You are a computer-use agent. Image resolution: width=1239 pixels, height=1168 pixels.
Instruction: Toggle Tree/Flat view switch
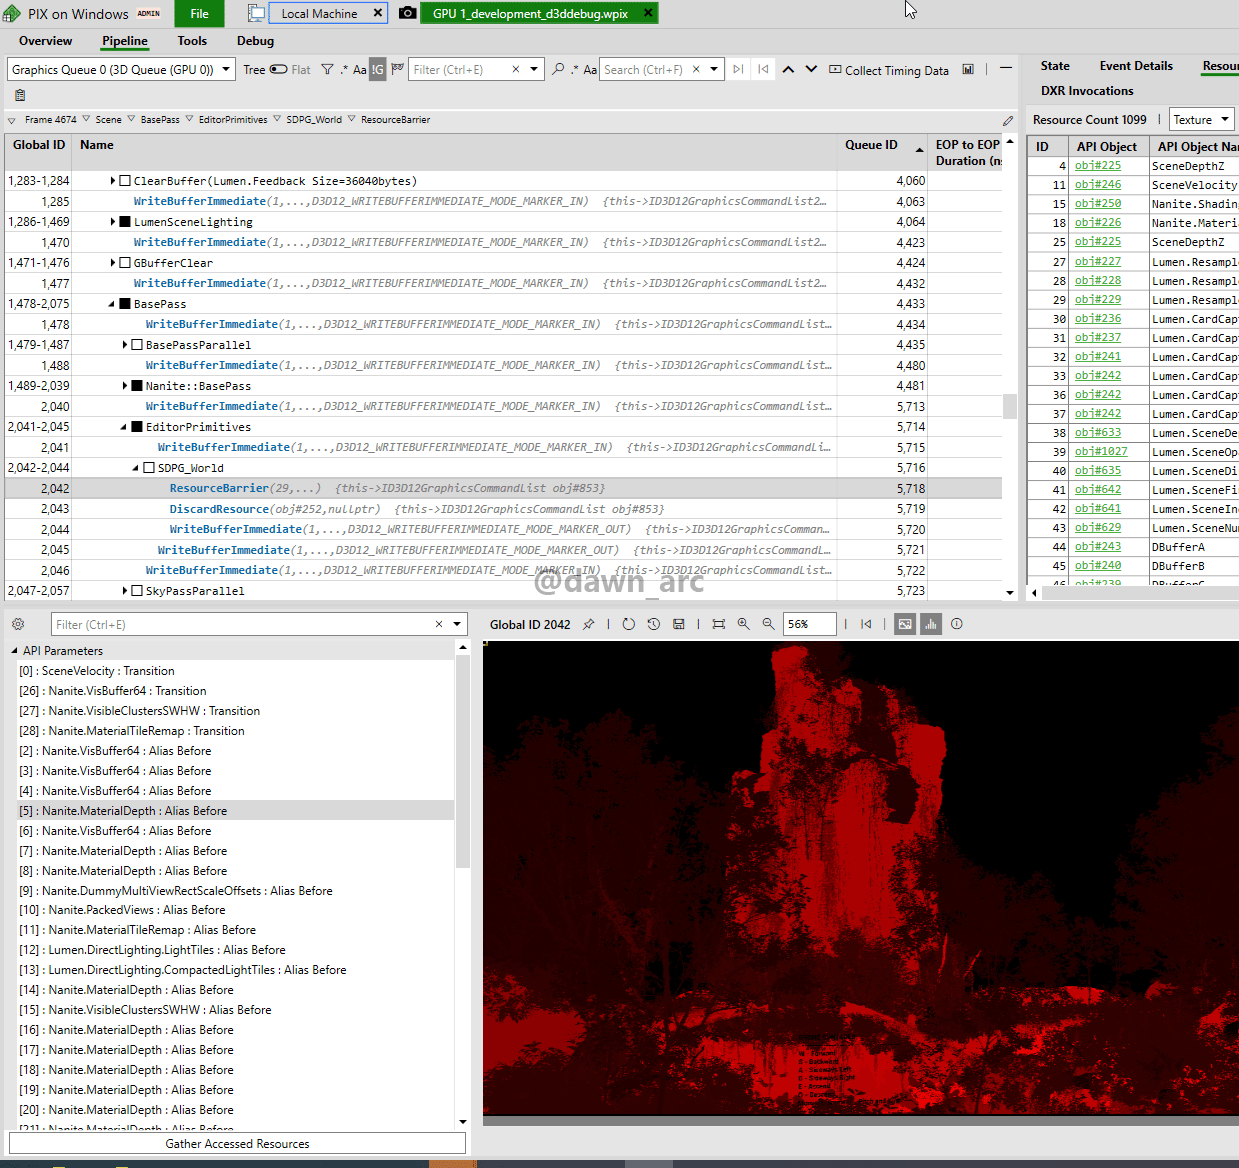point(278,70)
